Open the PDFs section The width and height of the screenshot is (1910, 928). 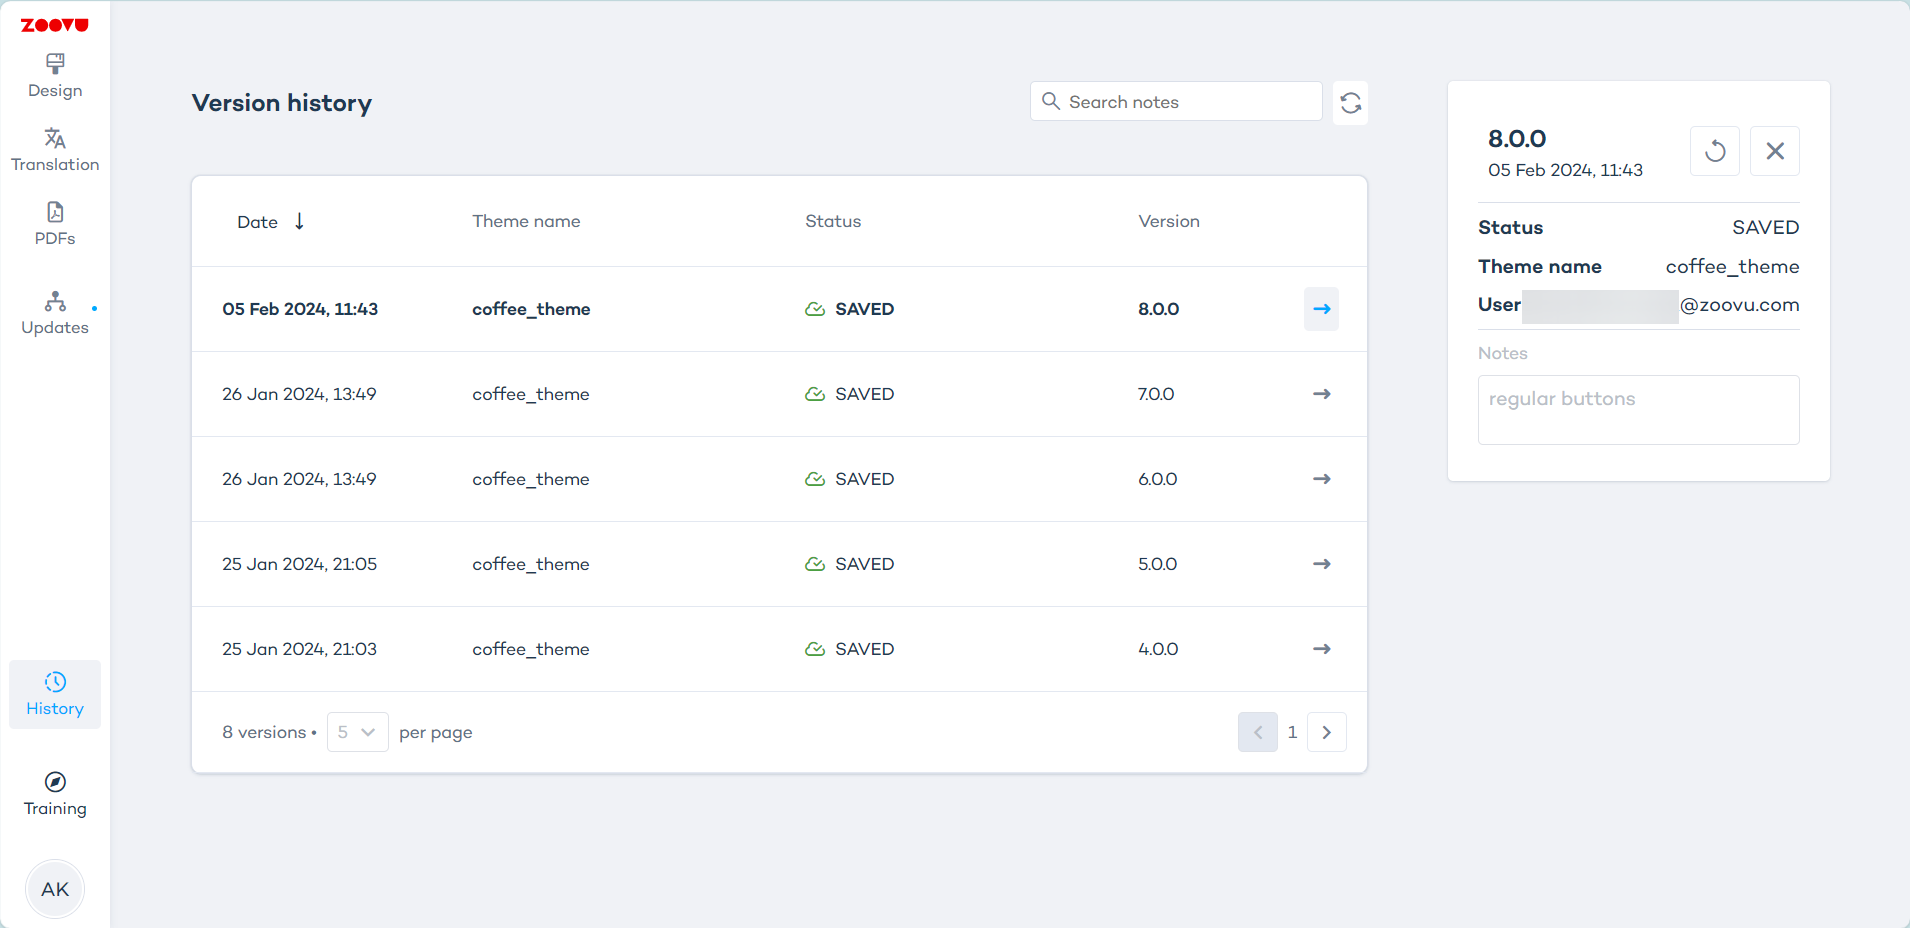(x=55, y=224)
